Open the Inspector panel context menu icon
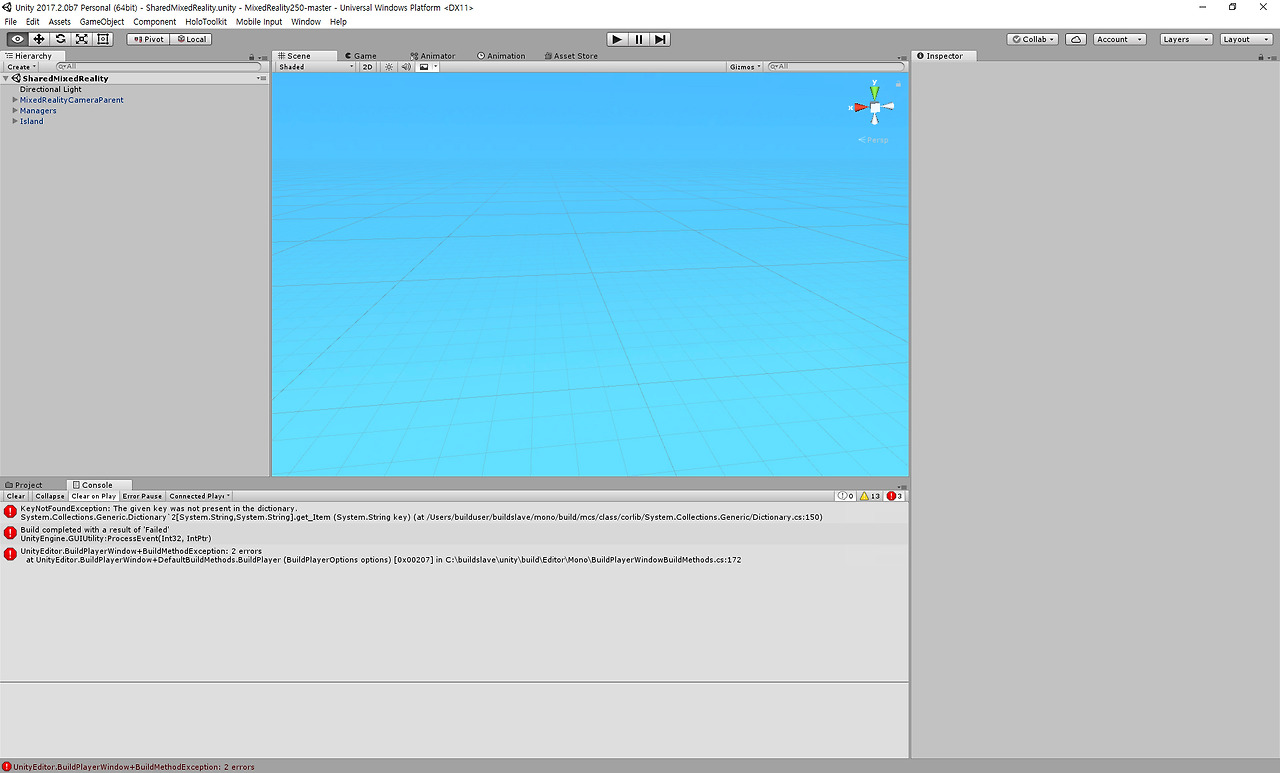 [1272, 57]
